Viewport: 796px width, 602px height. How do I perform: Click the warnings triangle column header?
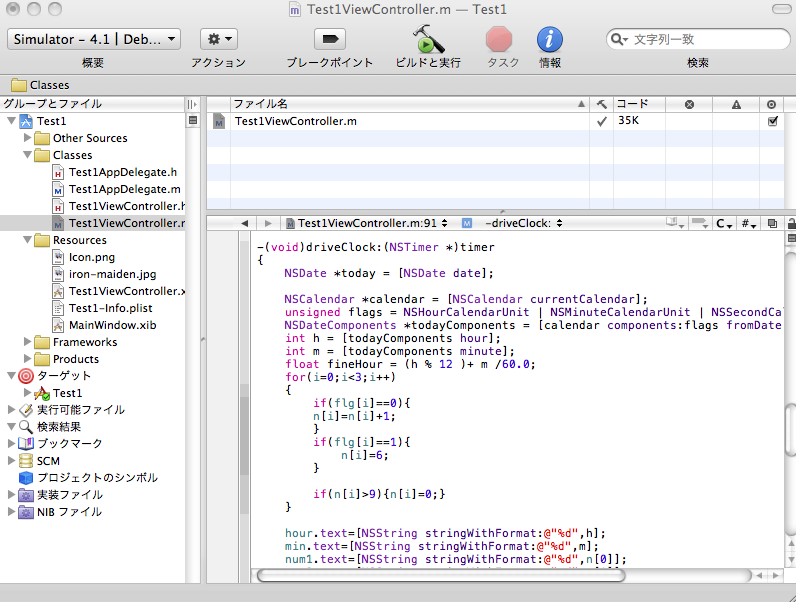click(x=736, y=105)
